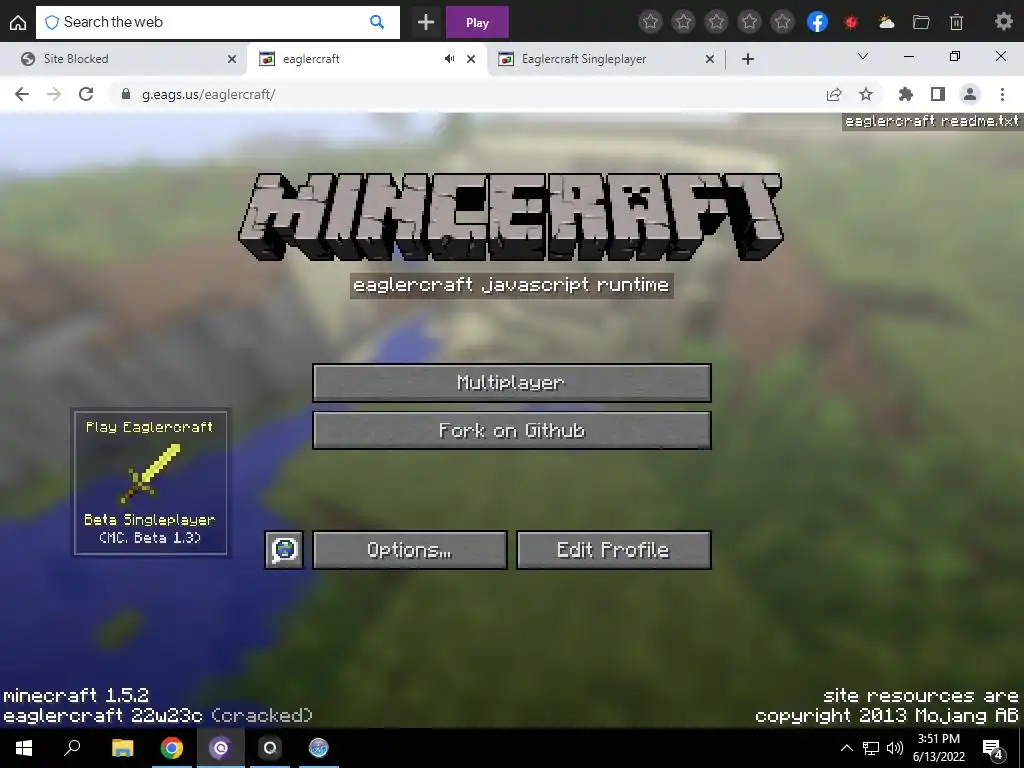Click the folder icon in top bar

click(921, 22)
